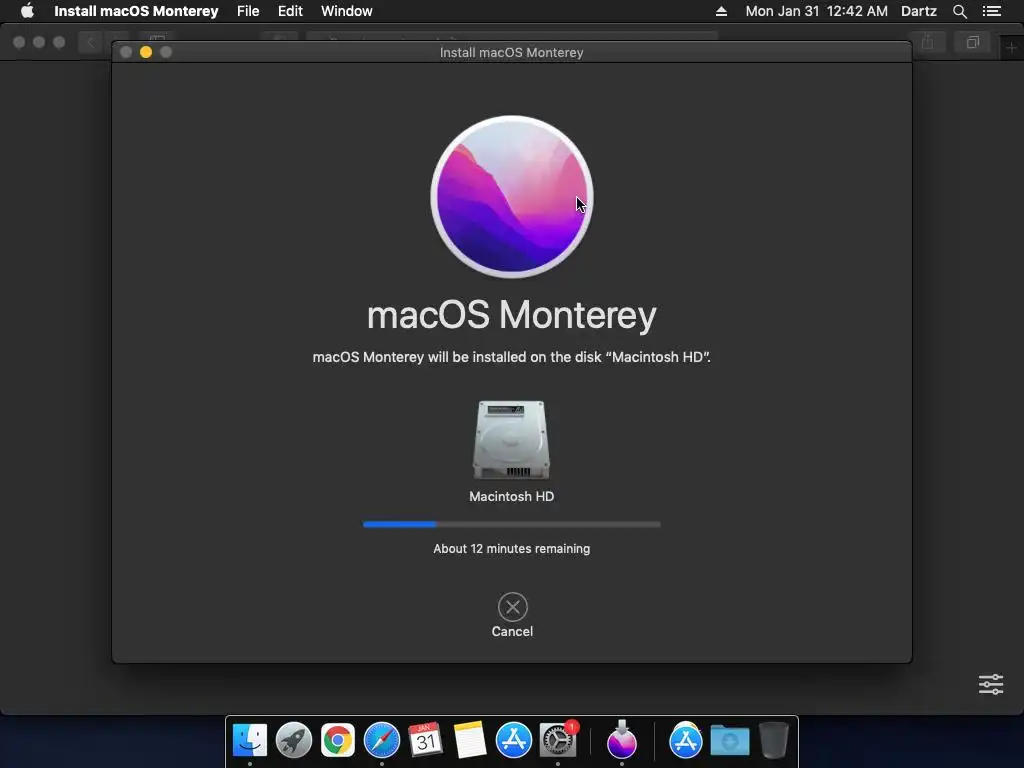1024x768 pixels.
Task: Click the Install macOS Monterey Dock icon
Action: tap(621, 740)
